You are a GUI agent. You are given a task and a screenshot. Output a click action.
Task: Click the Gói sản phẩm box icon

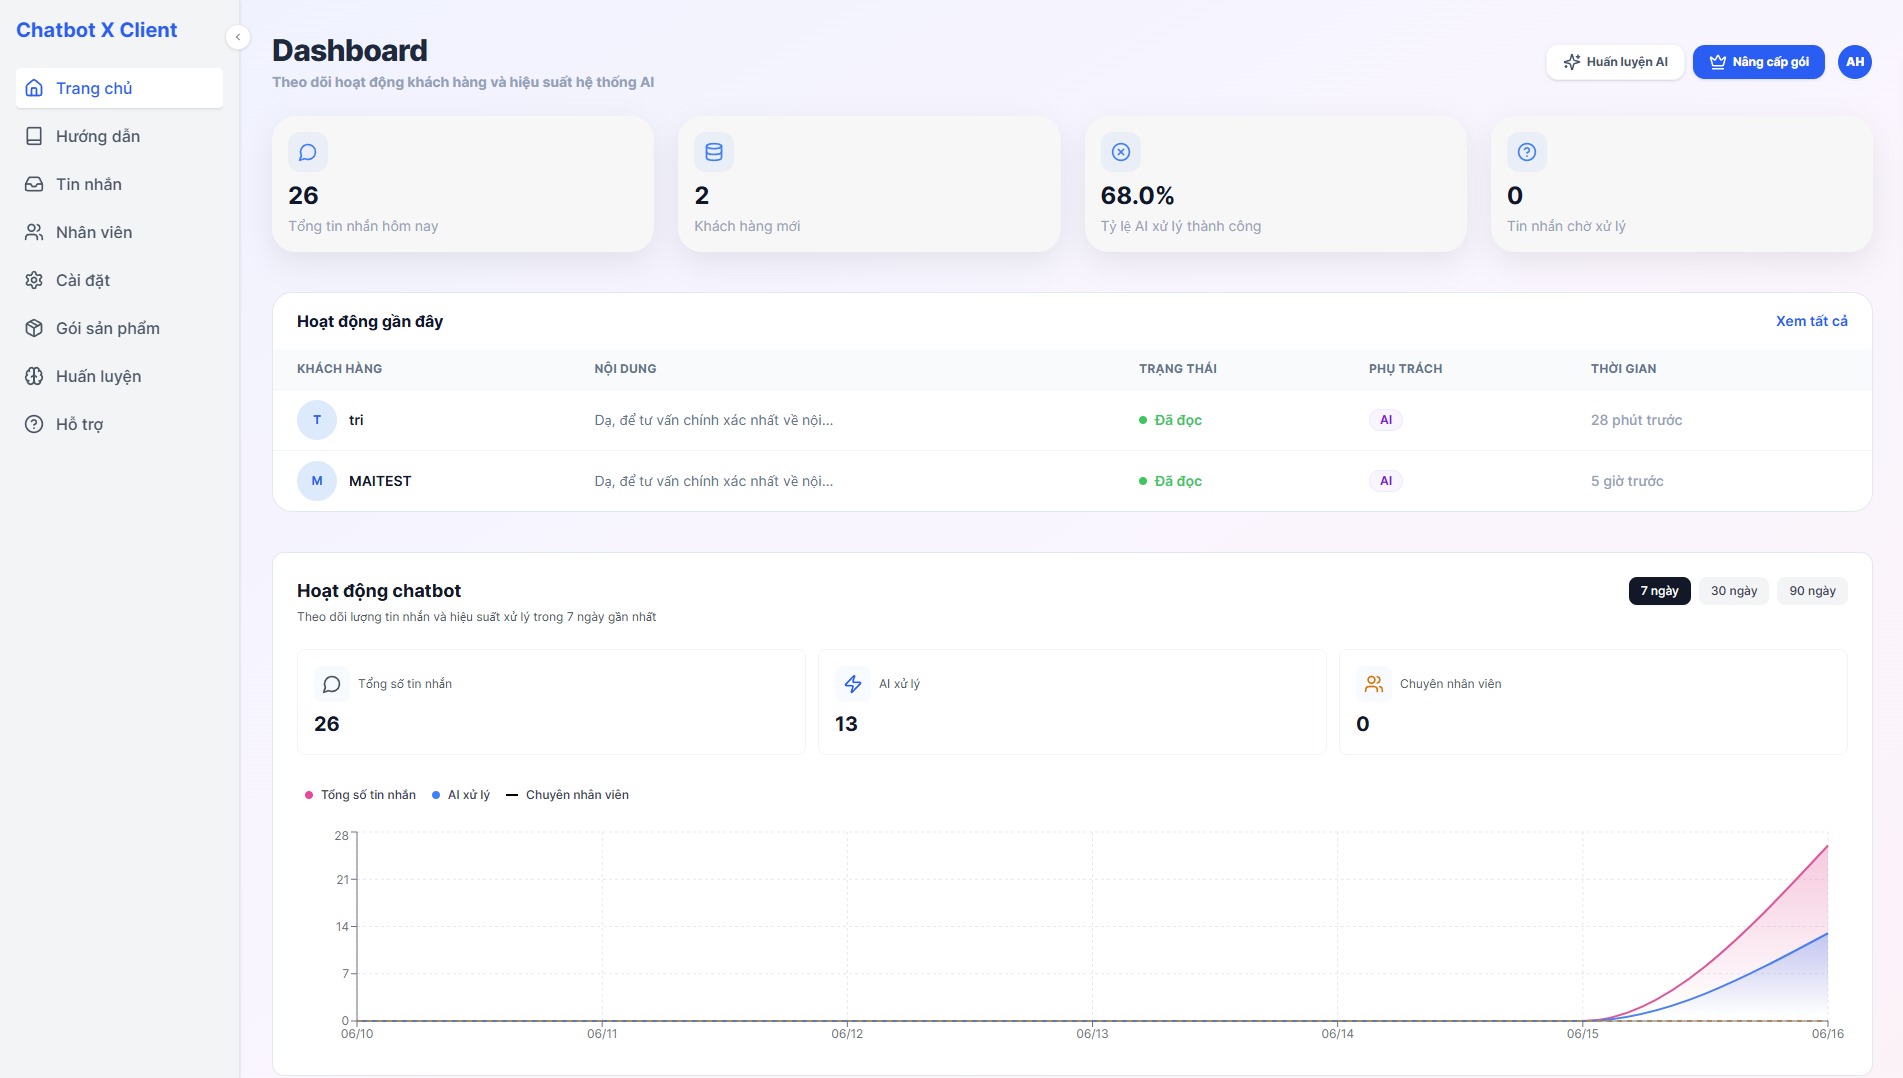(x=34, y=328)
